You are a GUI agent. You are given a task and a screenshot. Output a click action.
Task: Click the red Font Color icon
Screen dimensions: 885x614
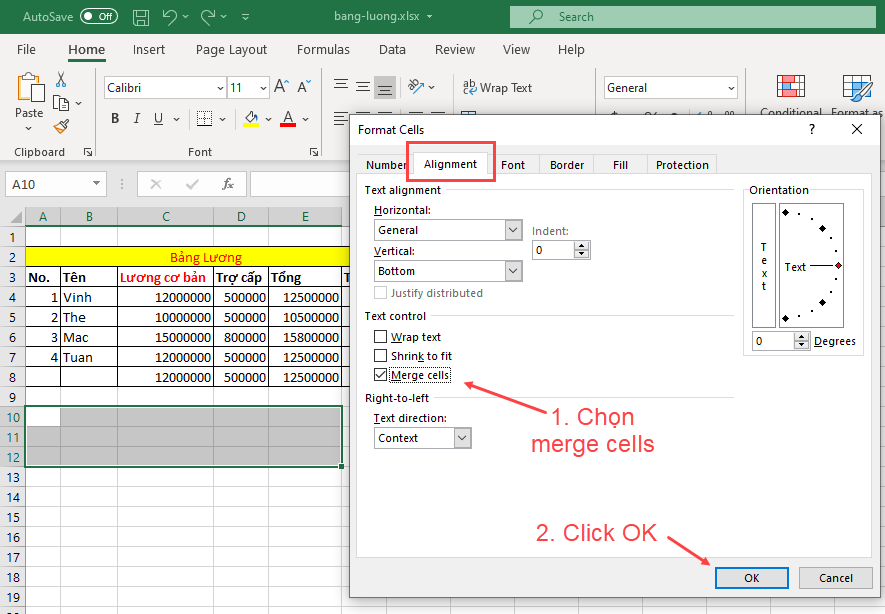[x=288, y=119]
